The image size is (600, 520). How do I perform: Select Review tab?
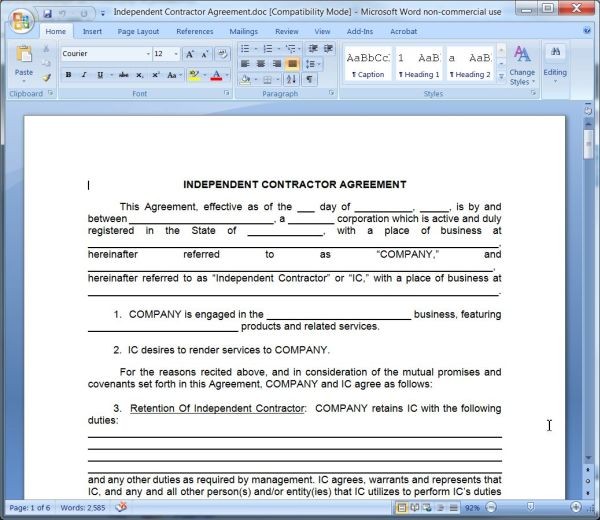pyautogui.click(x=287, y=31)
